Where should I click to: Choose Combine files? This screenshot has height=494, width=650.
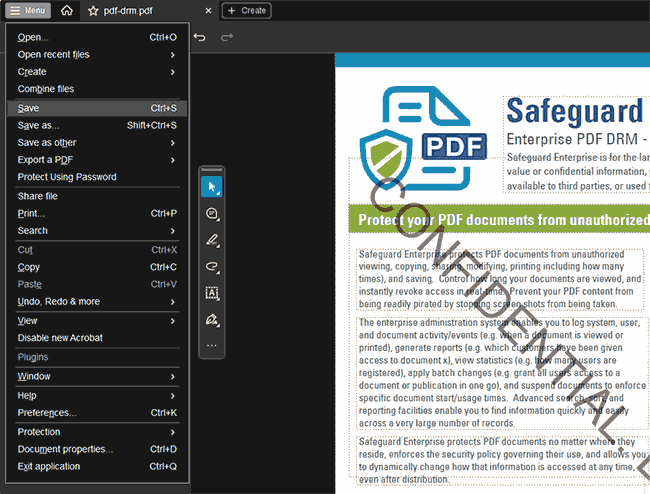[x=97, y=89]
